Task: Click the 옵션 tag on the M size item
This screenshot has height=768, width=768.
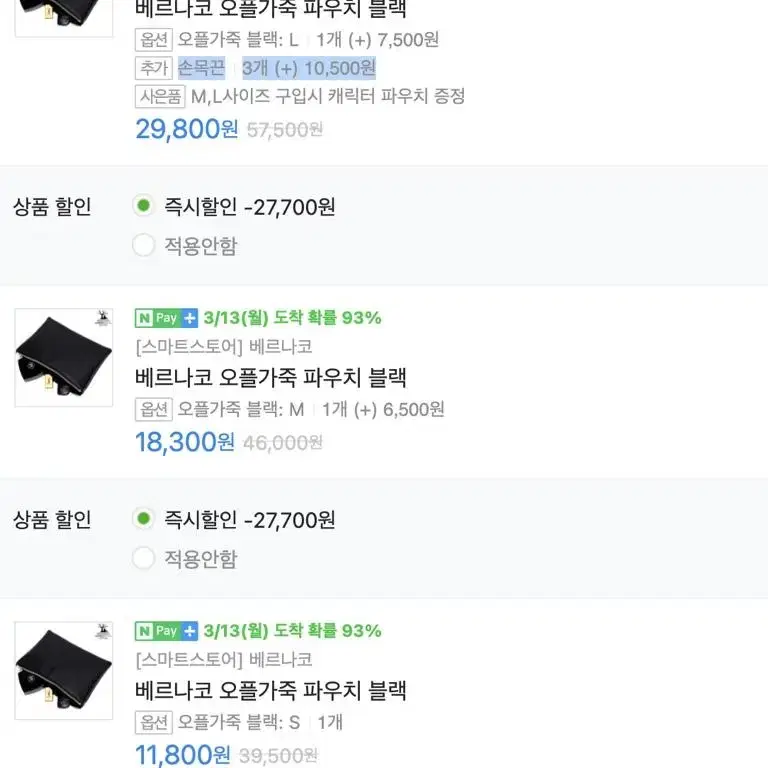Action: click(x=153, y=409)
